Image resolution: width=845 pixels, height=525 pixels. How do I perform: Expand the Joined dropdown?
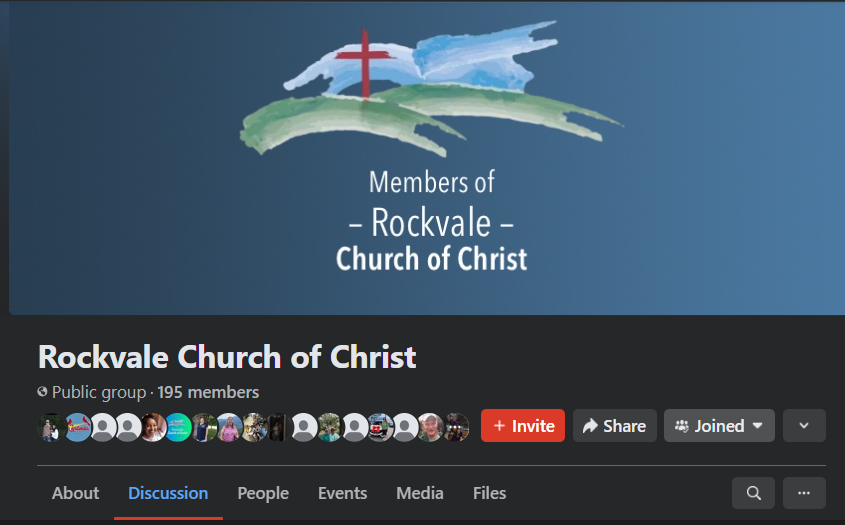pos(719,425)
